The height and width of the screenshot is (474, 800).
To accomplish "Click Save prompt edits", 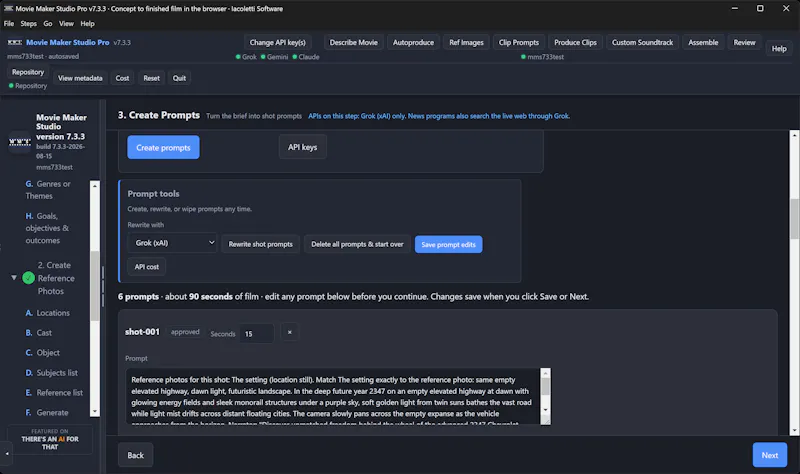I will 448,244.
